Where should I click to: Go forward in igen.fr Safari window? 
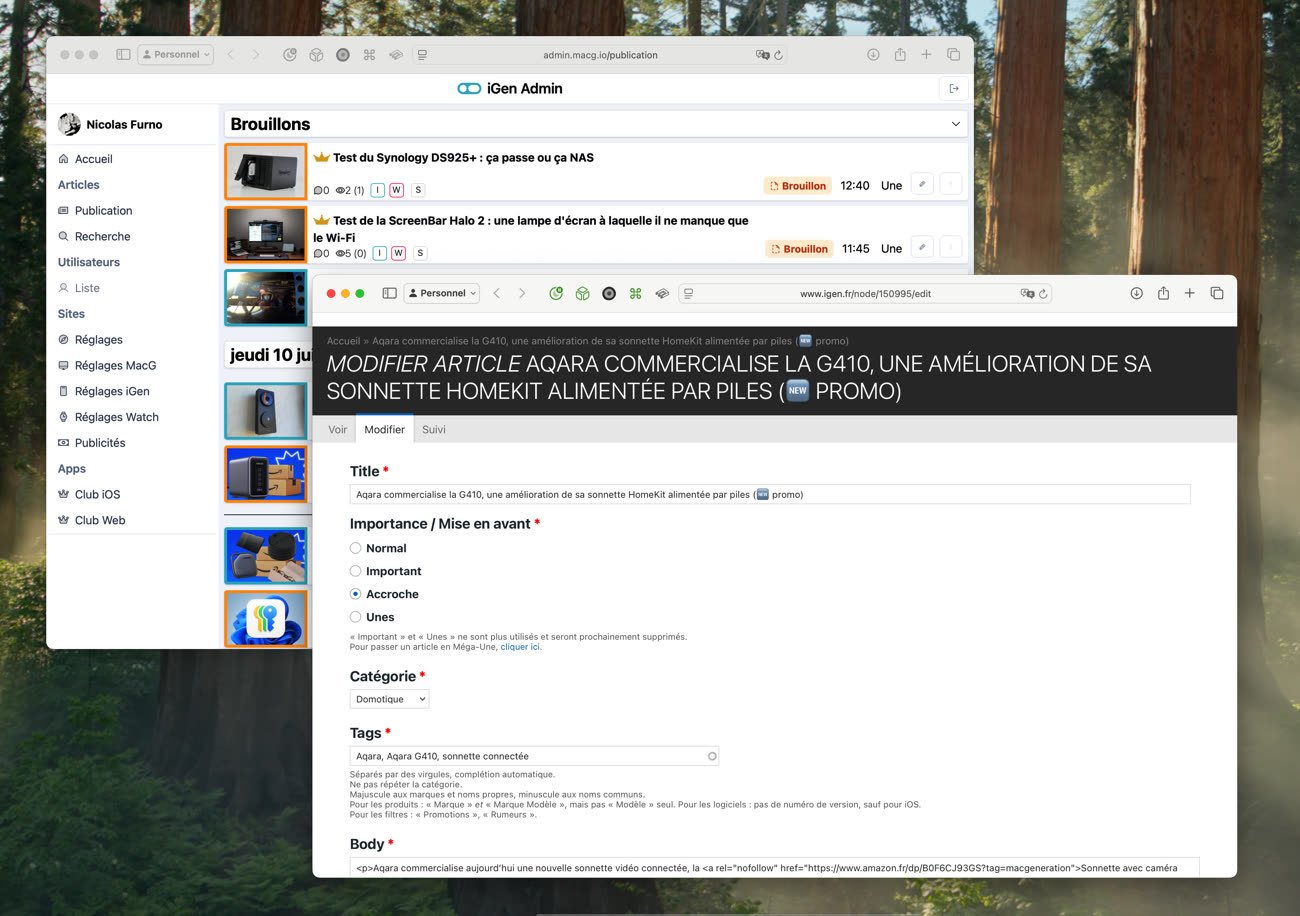pos(522,293)
